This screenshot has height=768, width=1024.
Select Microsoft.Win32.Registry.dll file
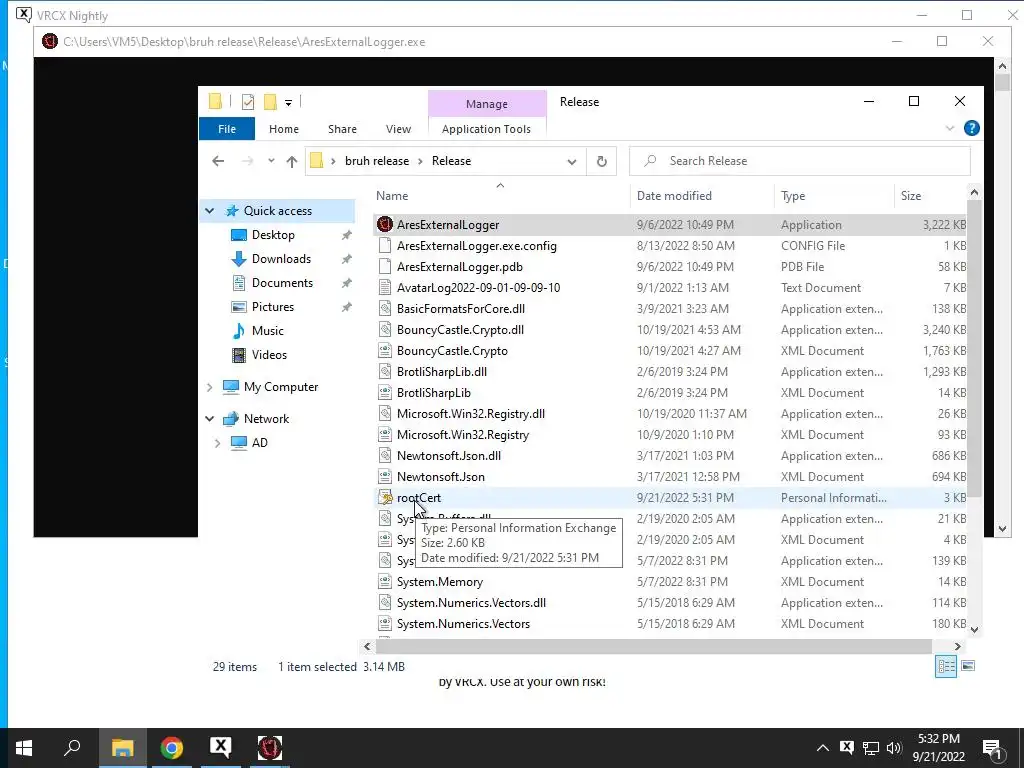[671, 414]
